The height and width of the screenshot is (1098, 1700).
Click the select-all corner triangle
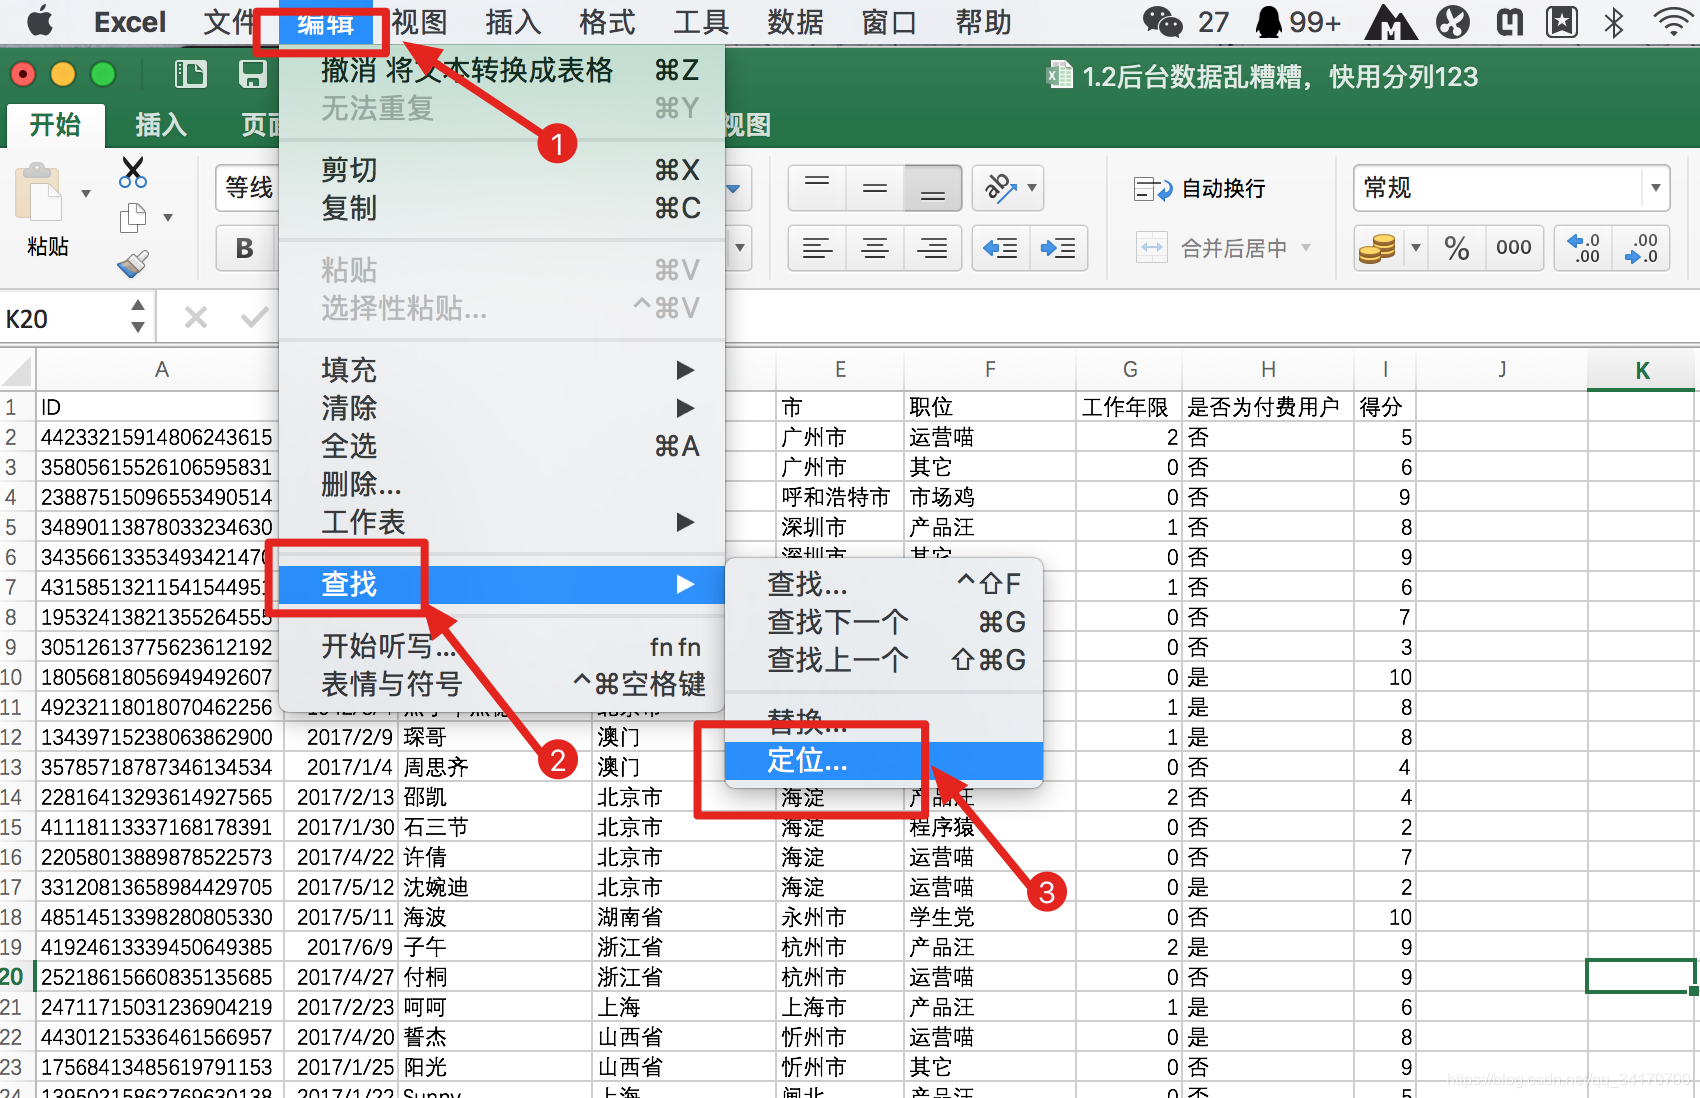[x=17, y=371]
